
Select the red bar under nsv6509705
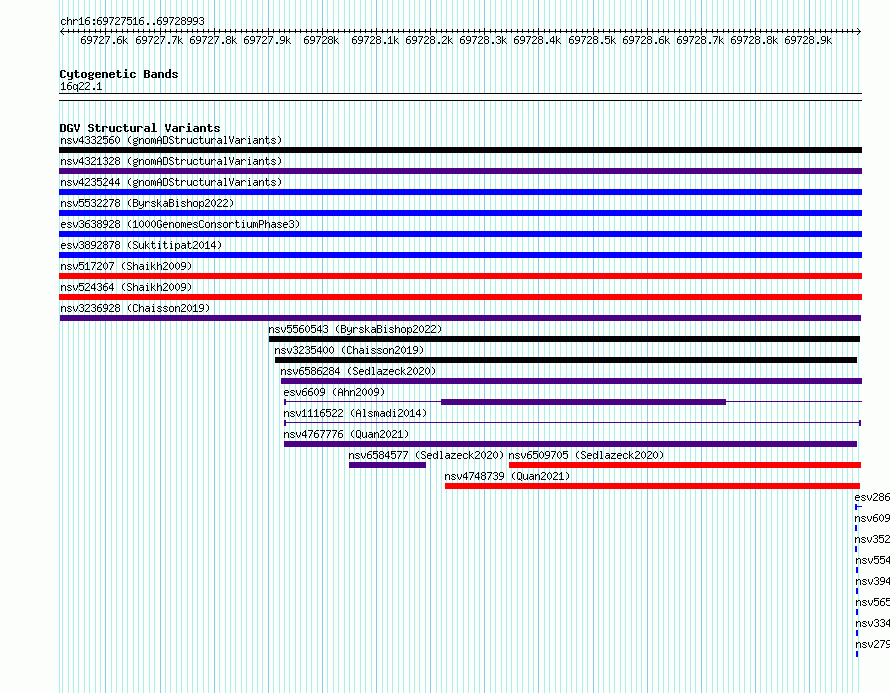[x=685, y=465]
